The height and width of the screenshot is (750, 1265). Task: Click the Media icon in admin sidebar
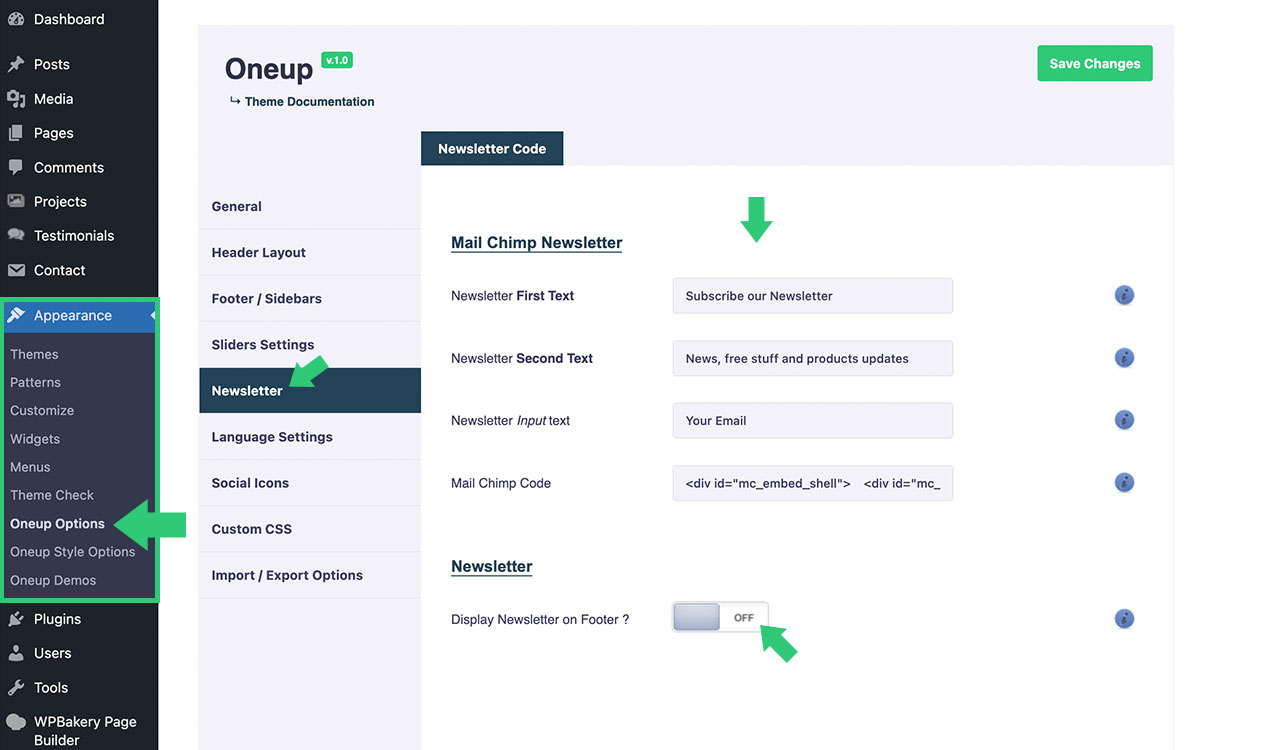tap(16, 99)
